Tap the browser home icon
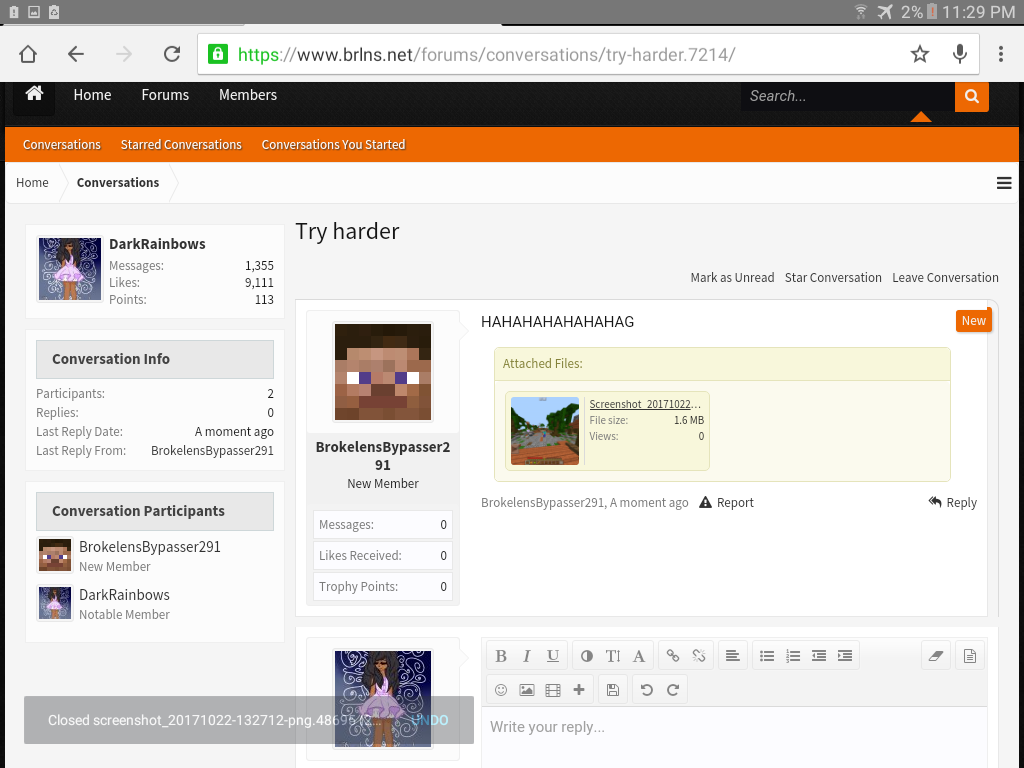The height and width of the screenshot is (768, 1024). click(27, 54)
